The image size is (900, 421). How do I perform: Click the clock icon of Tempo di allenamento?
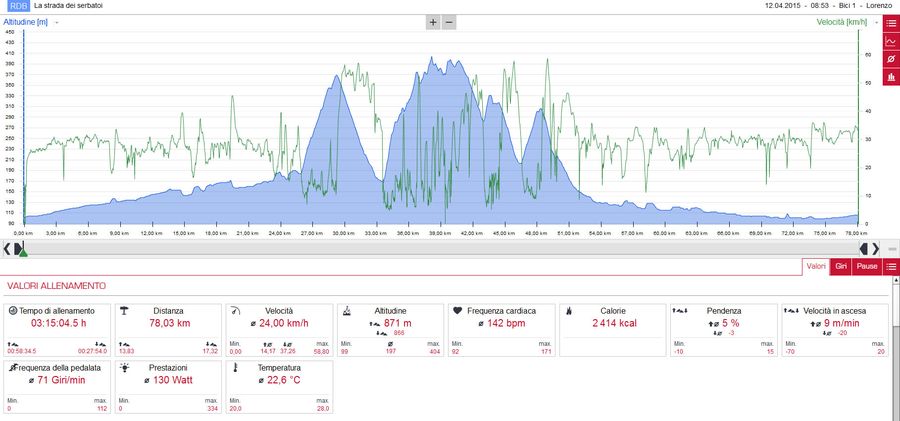[13, 310]
